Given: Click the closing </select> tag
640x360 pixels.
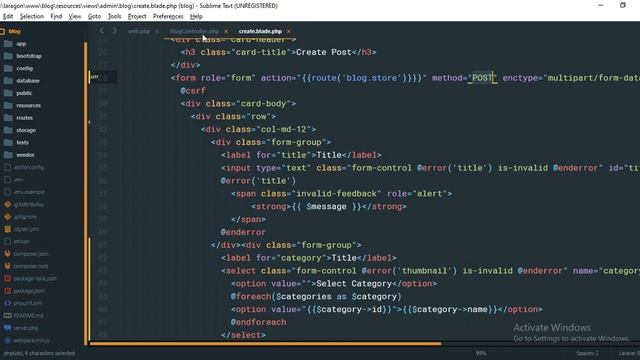Looking at the screenshot, I should pyautogui.click(x=243, y=335).
